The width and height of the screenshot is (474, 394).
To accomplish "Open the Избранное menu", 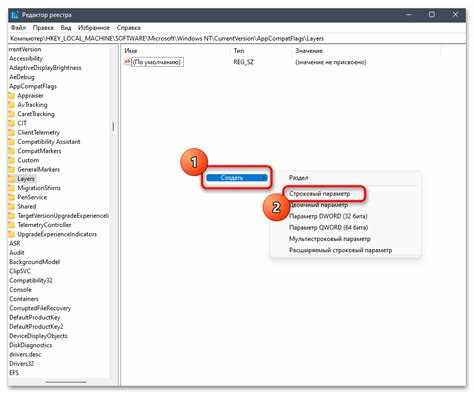I will click(x=94, y=27).
